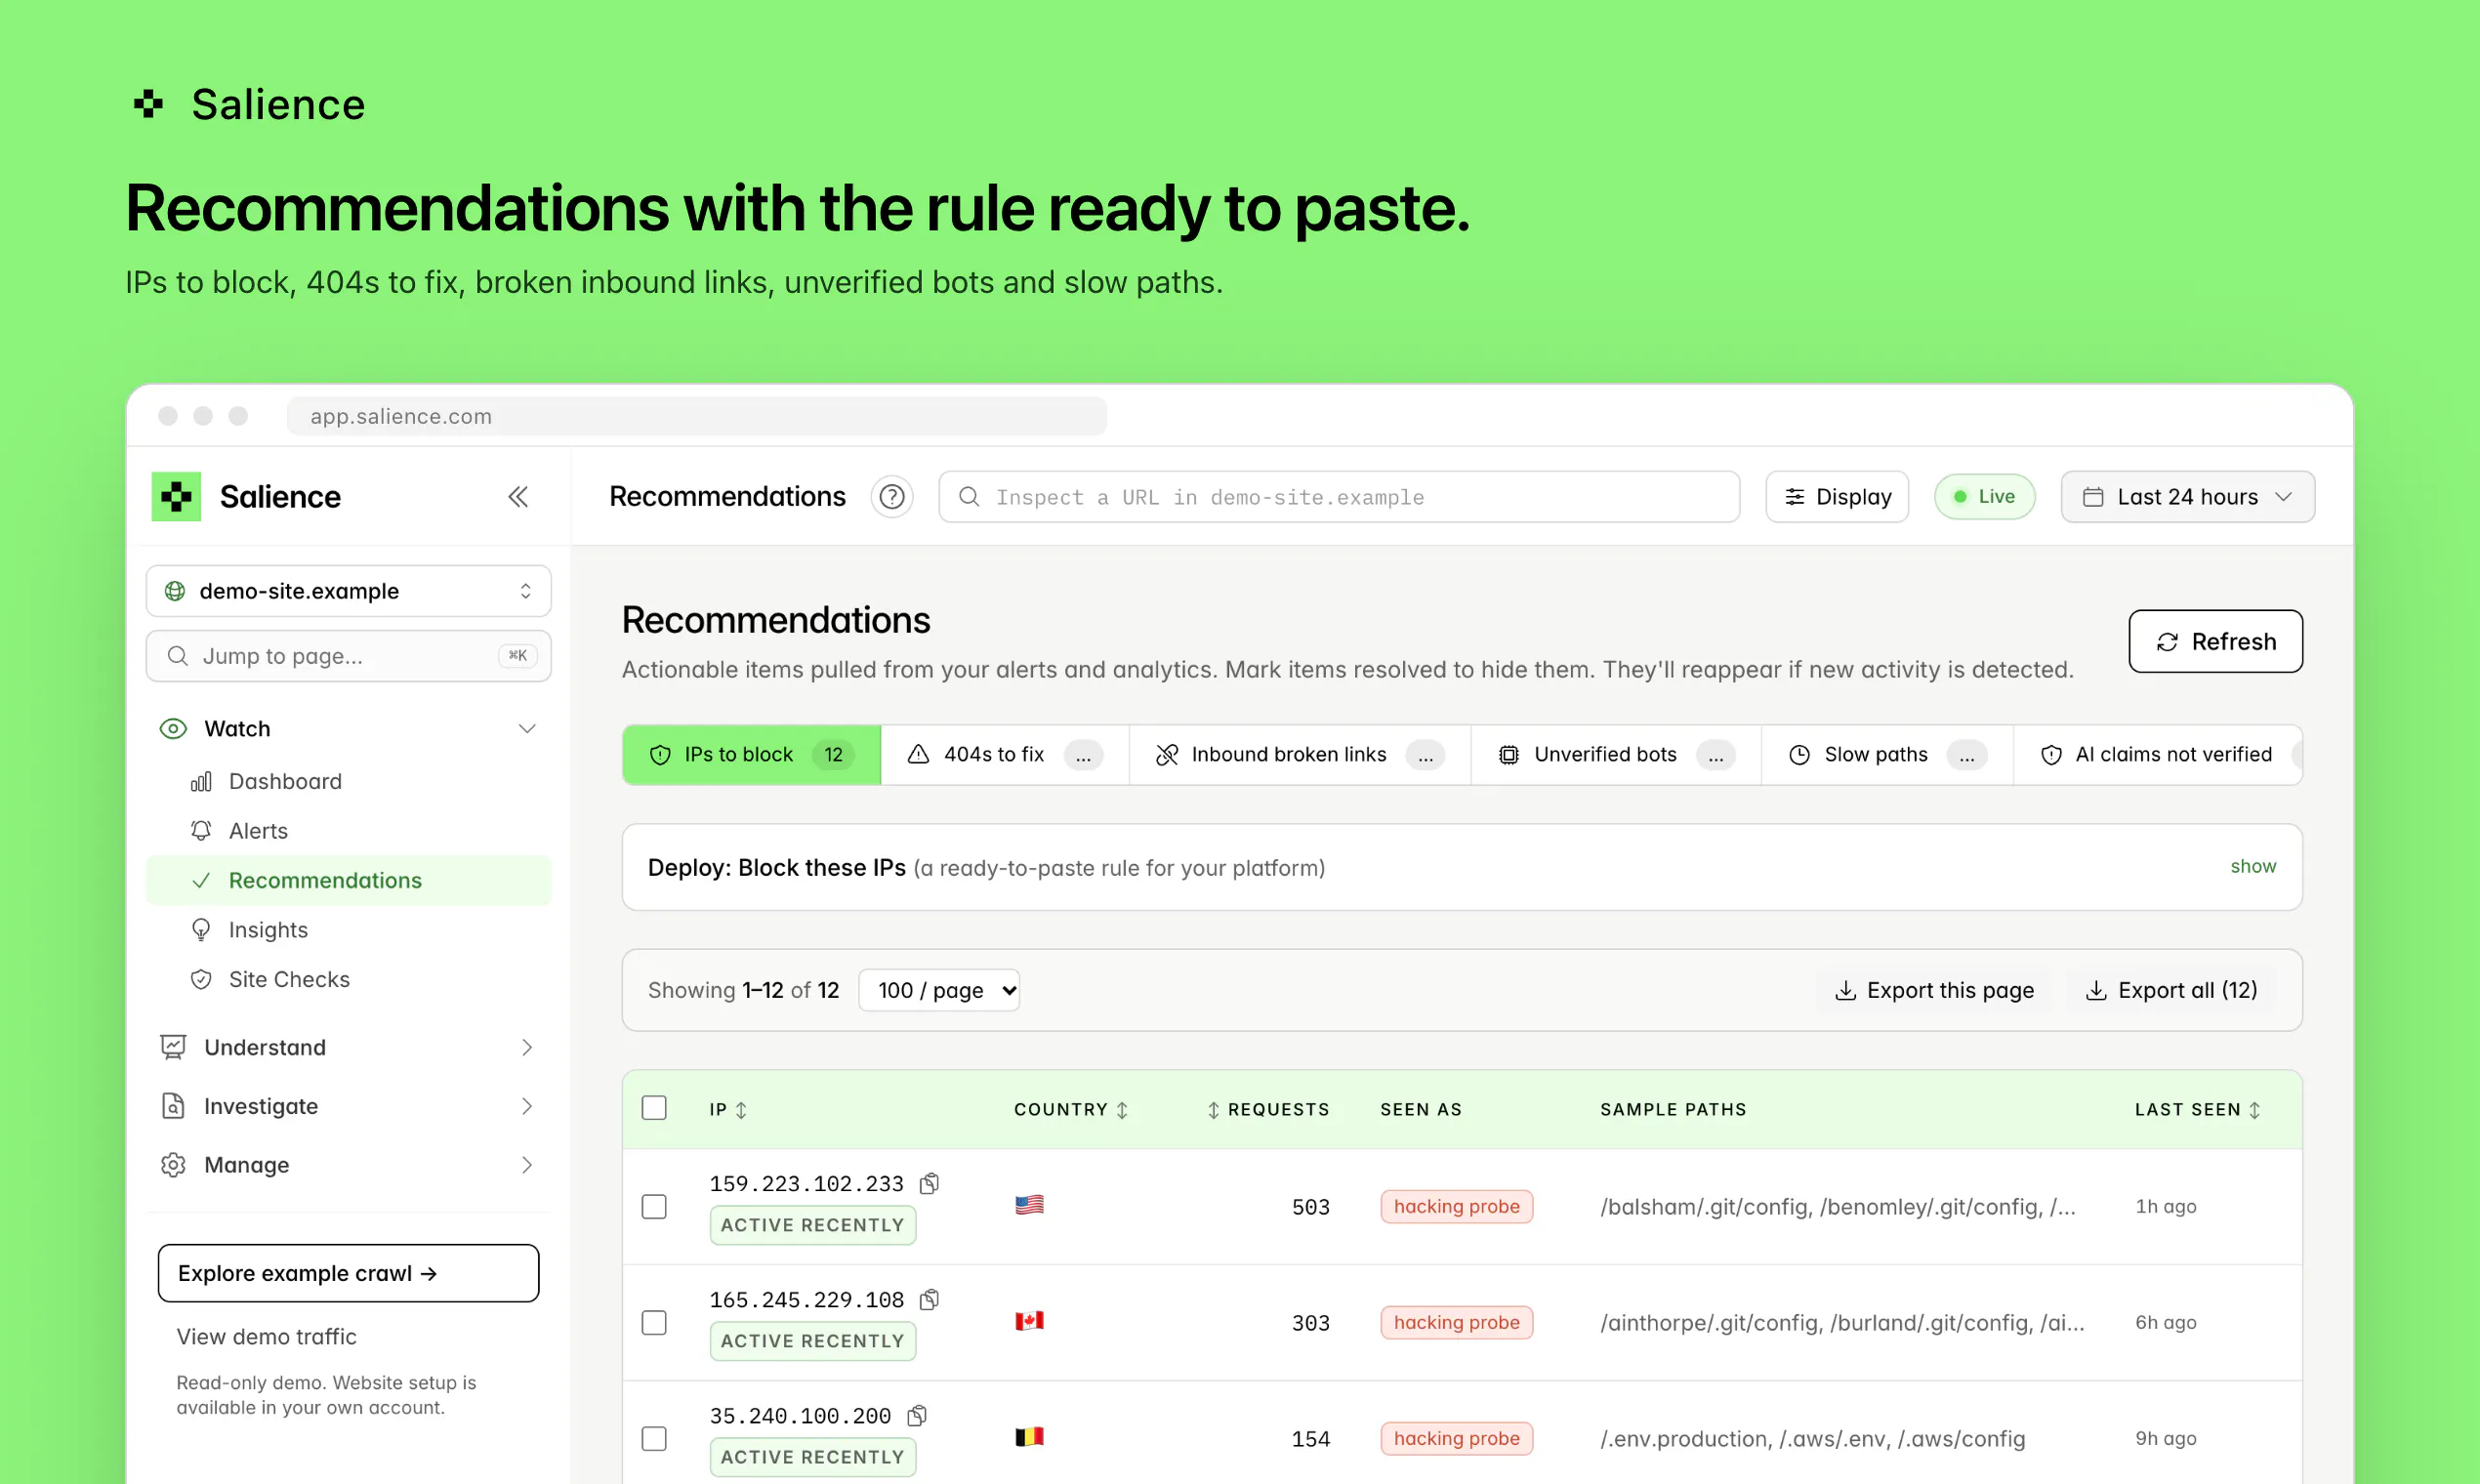Open the Last 24 hours date range dropdown

(x=2187, y=496)
